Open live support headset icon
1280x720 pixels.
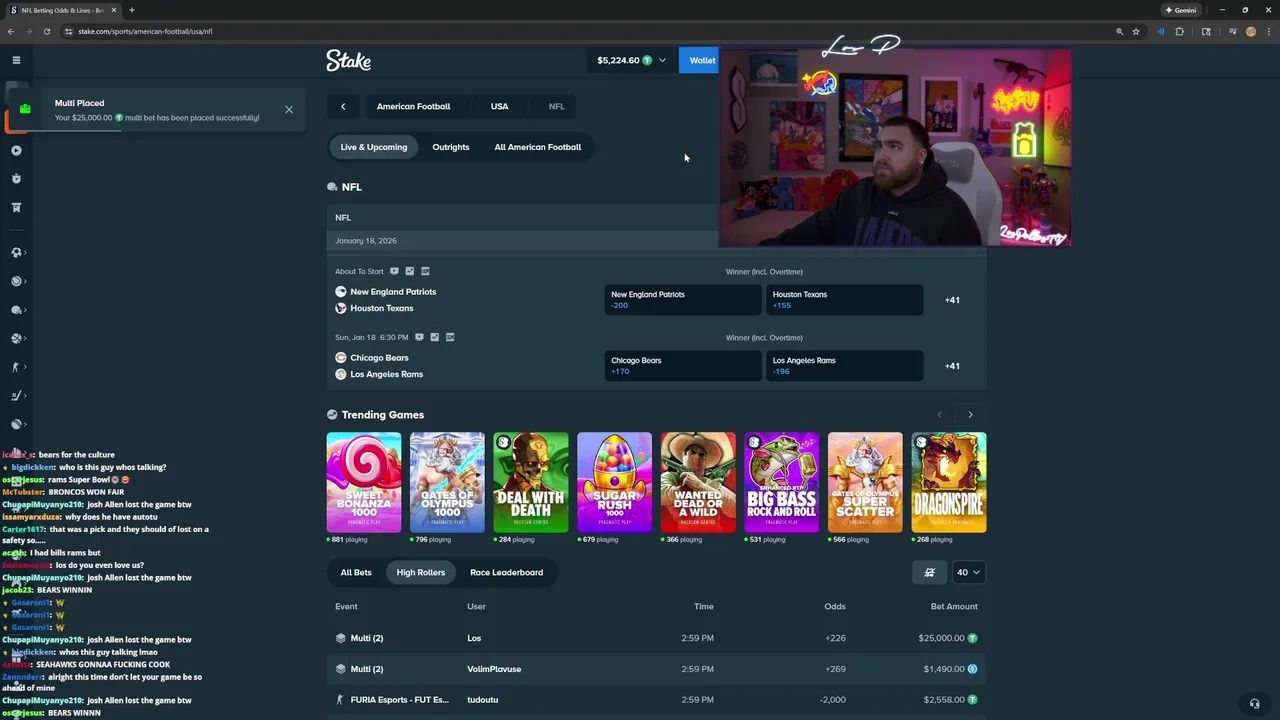(x=1254, y=703)
